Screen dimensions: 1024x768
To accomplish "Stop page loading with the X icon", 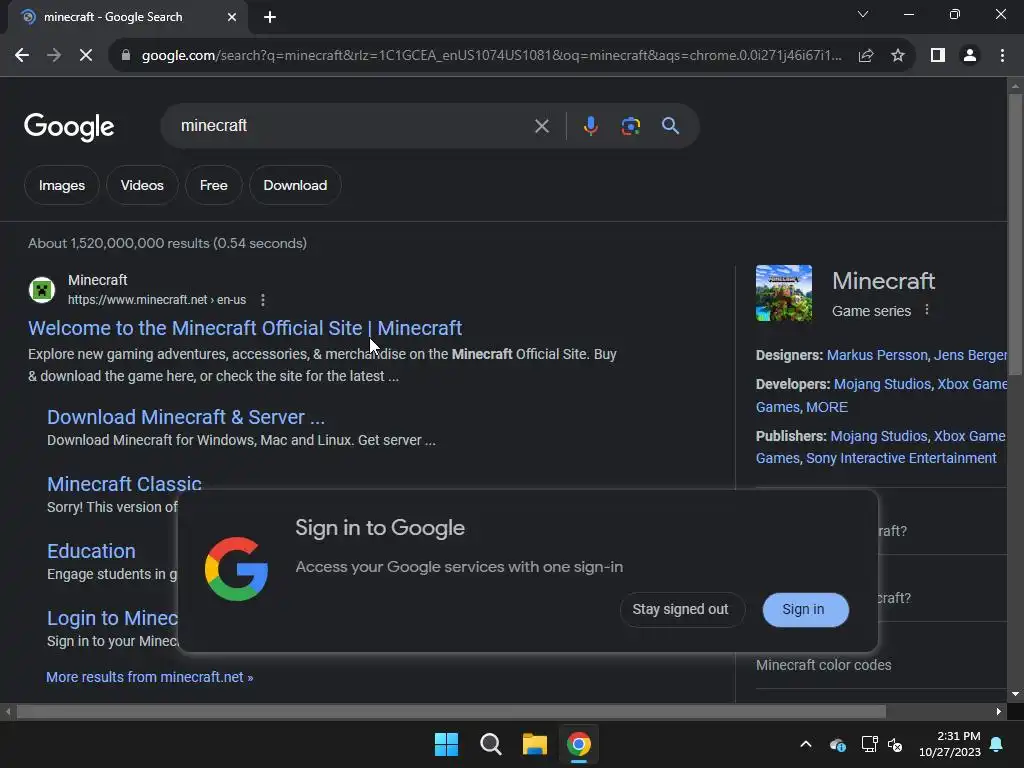I will point(86,56).
